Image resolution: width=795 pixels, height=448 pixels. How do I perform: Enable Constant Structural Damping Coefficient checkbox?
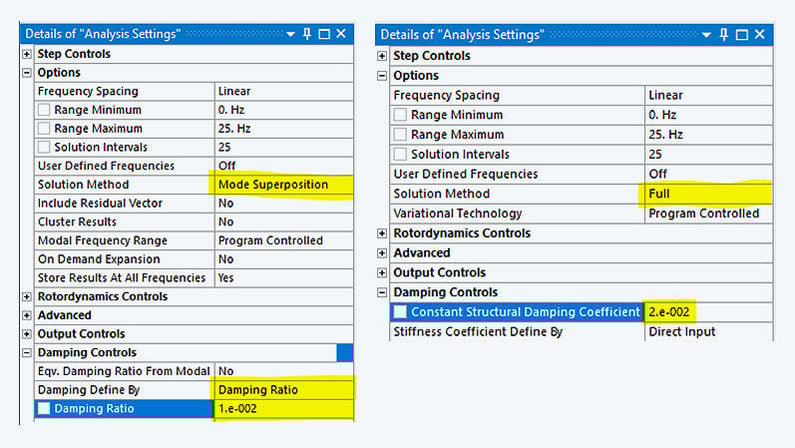pos(400,312)
